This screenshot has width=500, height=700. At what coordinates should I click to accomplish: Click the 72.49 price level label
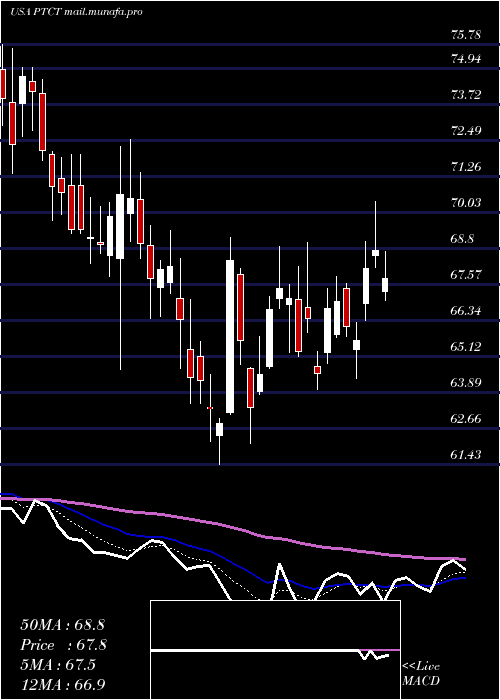(466, 131)
